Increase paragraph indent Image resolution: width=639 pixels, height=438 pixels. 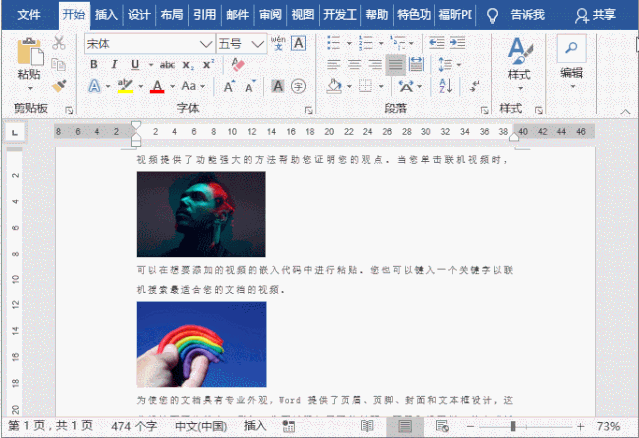457,43
